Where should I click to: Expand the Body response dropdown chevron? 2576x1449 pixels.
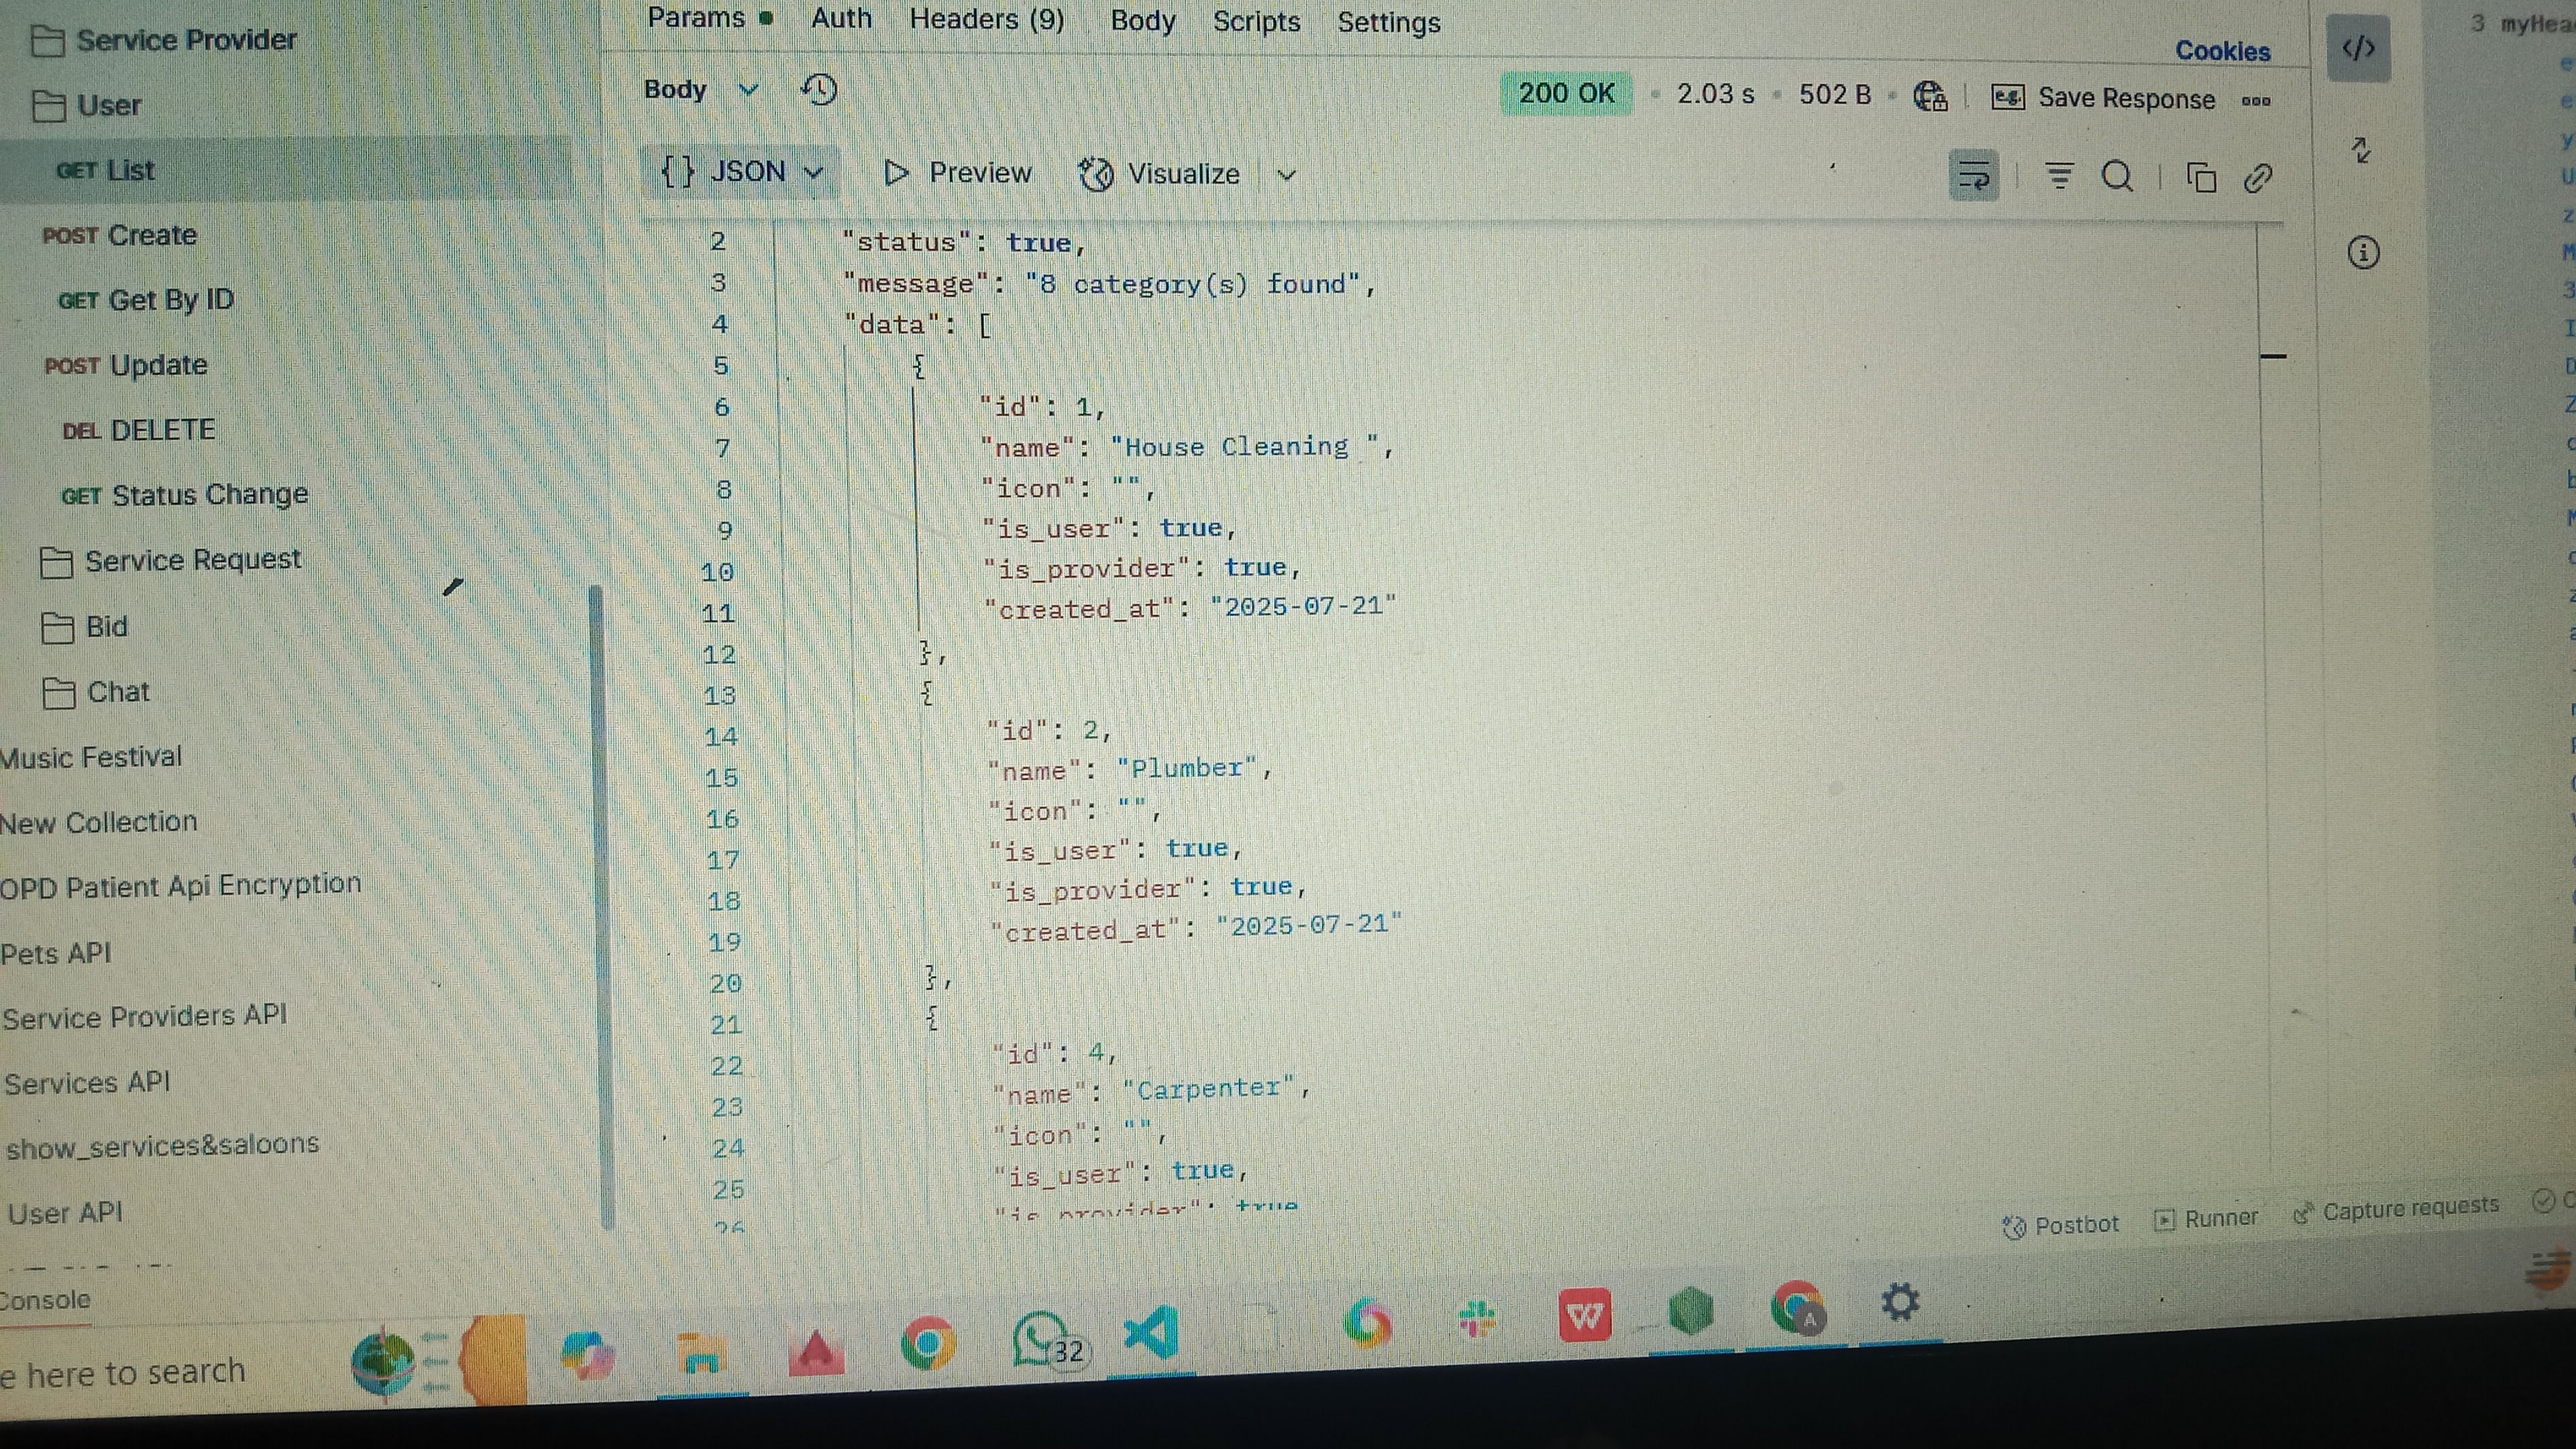pyautogui.click(x=748, y=90)
